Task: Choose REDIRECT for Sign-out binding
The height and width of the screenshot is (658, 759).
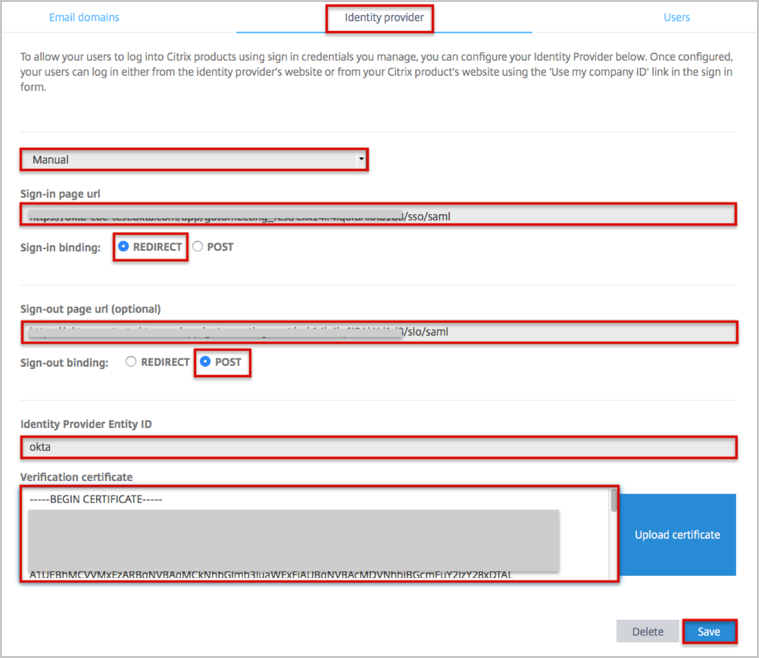Action: (x=131, y=362)
